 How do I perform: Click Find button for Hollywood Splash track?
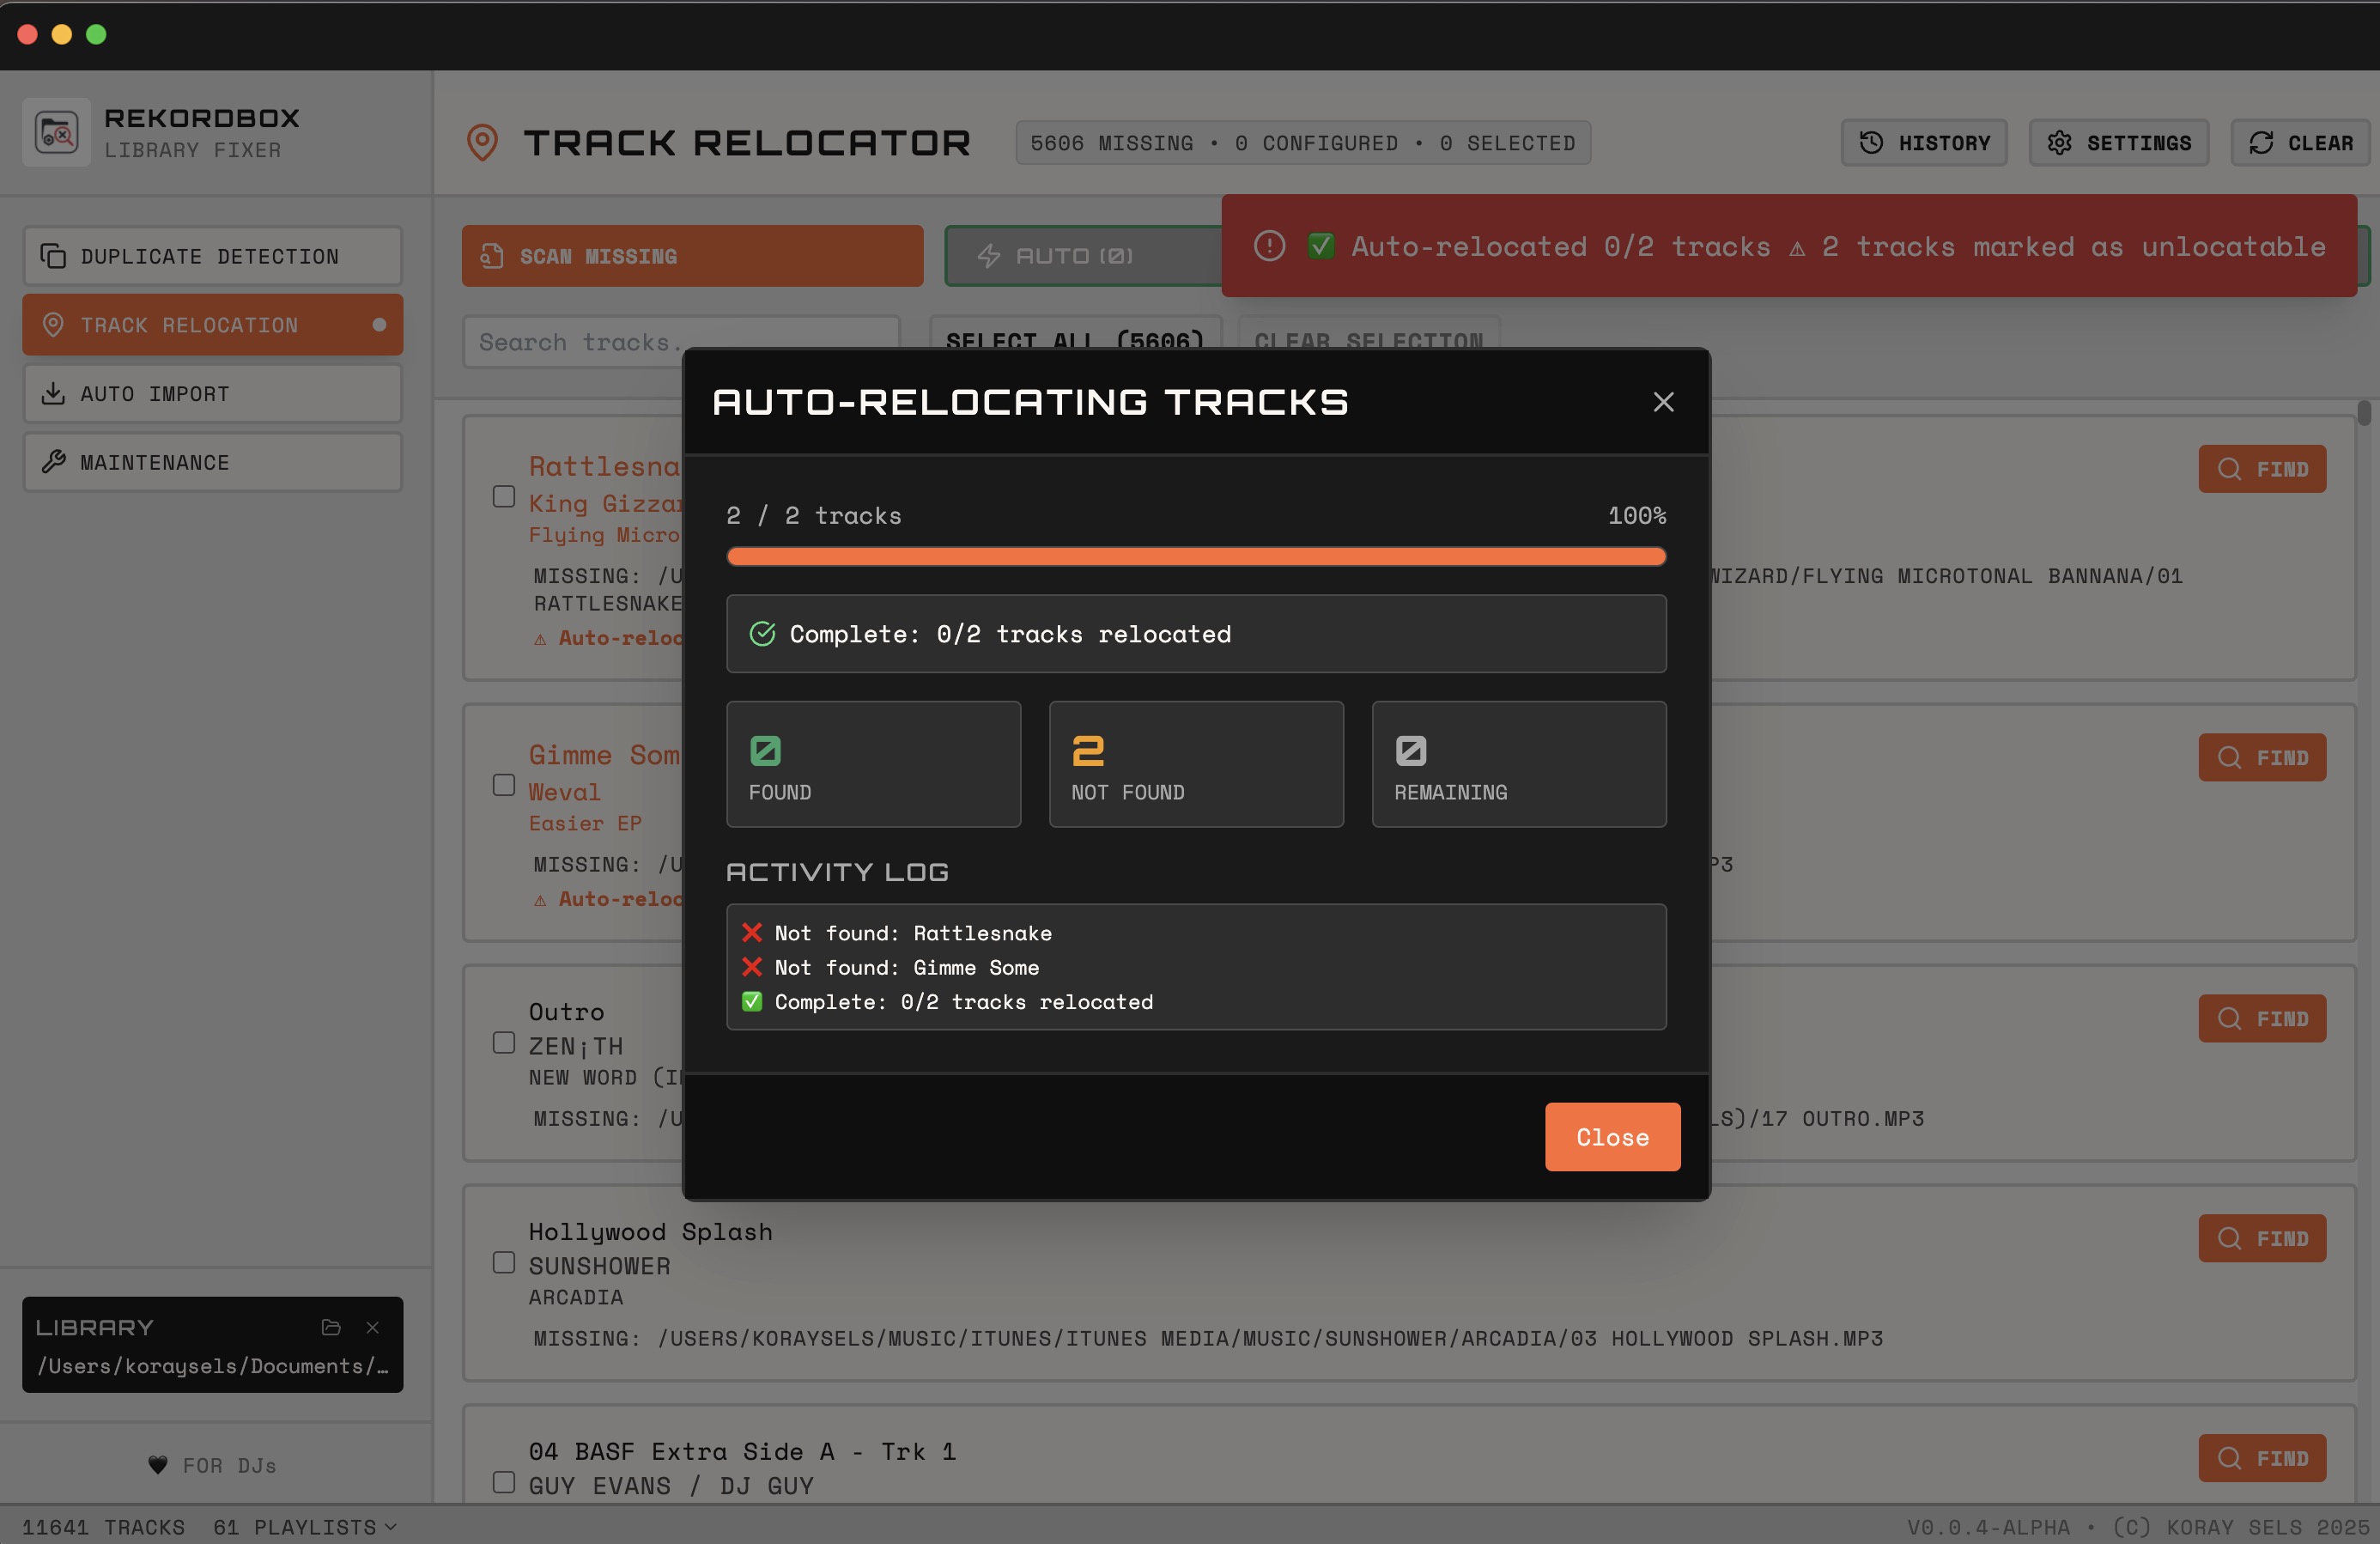coord(2261,1238)
